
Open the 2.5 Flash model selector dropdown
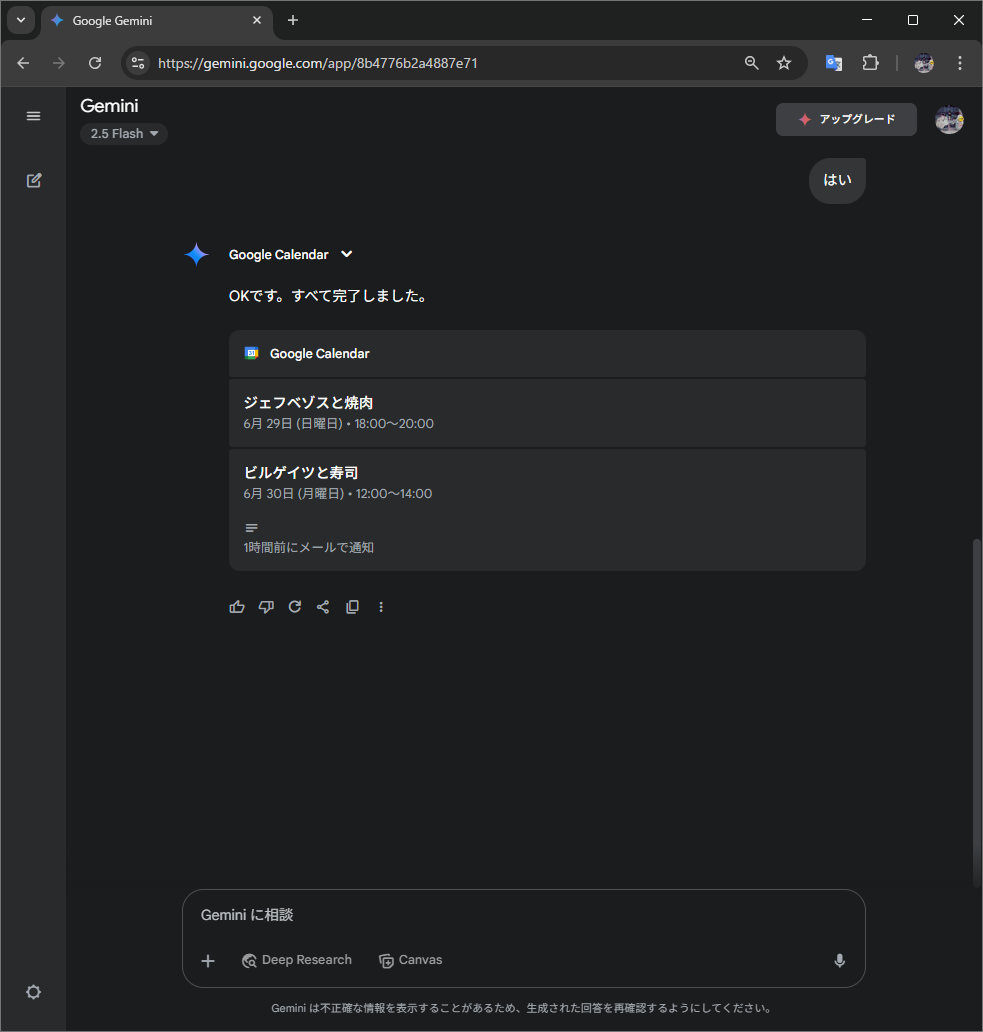click(x=124, y=134)
